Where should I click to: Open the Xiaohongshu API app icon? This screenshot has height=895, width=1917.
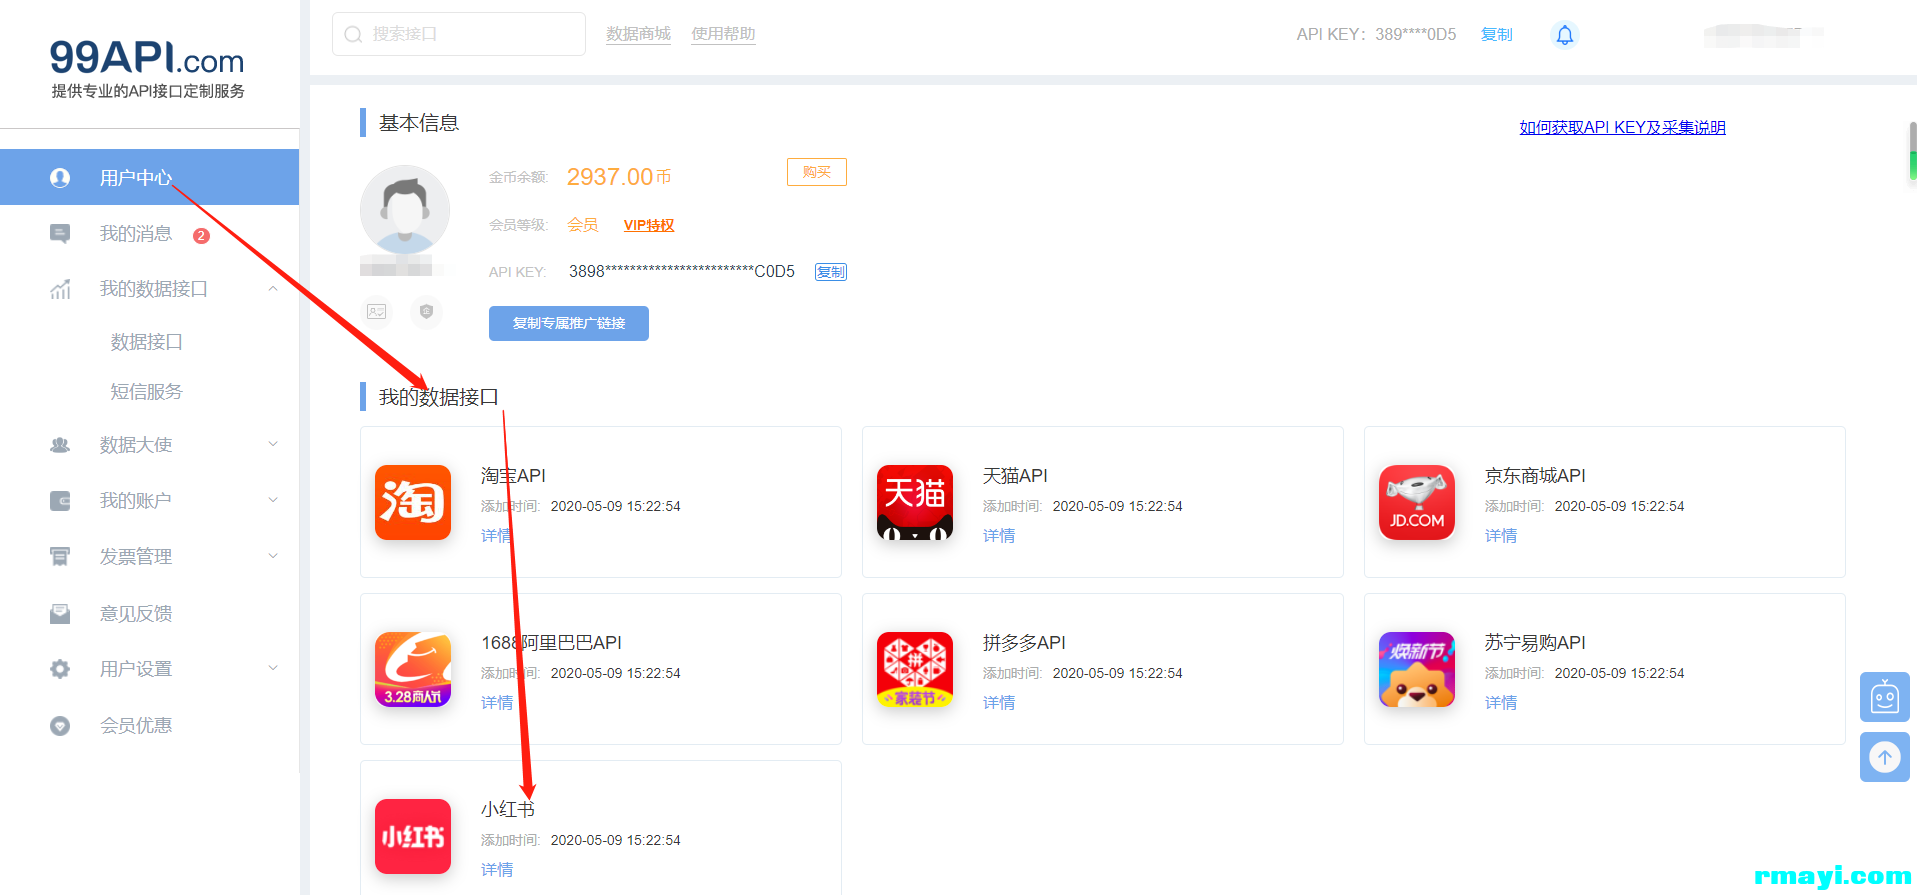click(413, 836)
